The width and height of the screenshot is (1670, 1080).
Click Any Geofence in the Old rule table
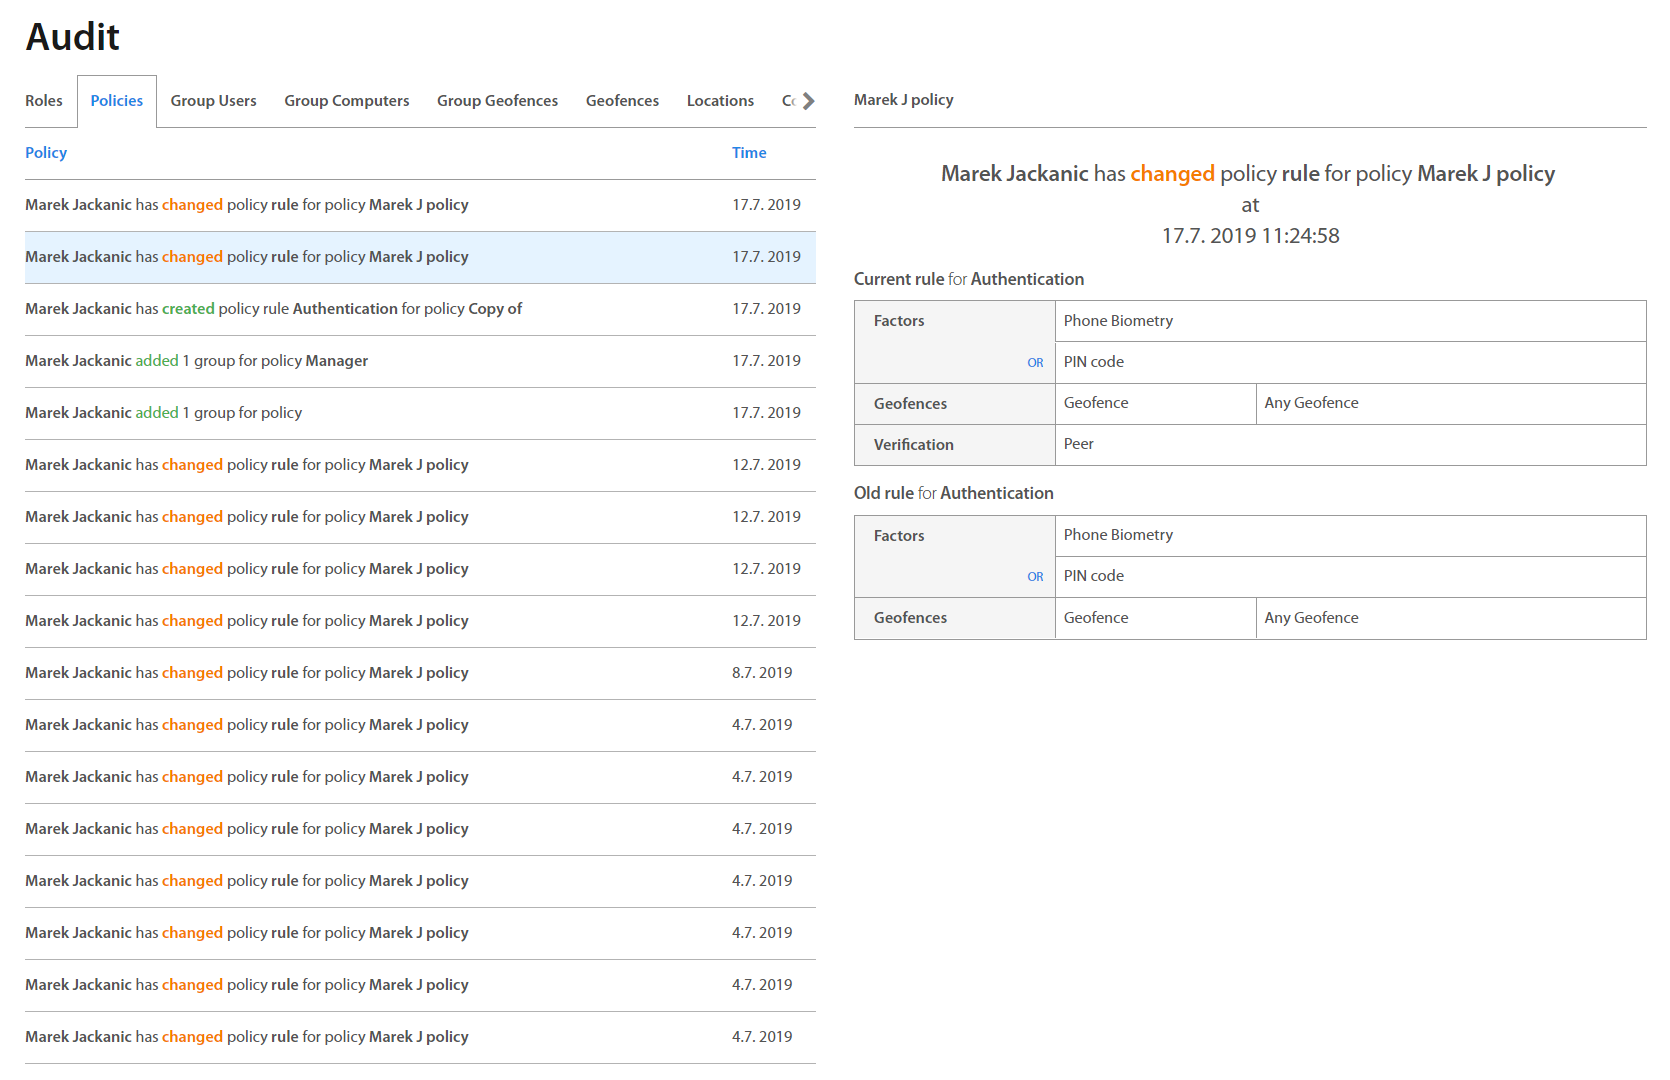pyautogui.click(x=1311, y=618)
